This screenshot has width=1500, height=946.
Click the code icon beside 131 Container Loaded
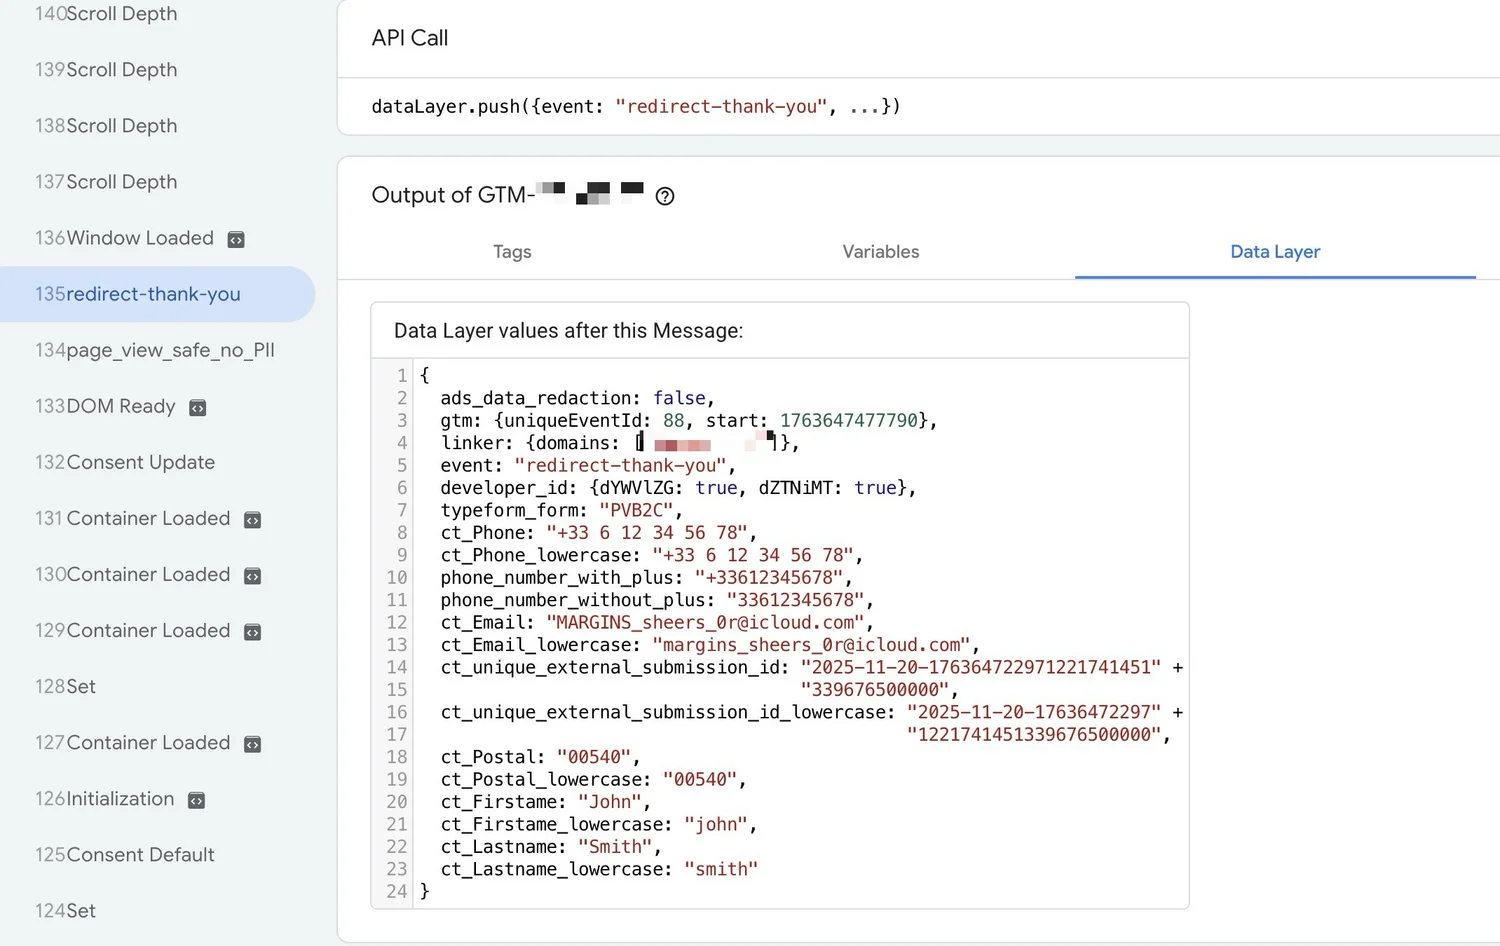point(251,519)
